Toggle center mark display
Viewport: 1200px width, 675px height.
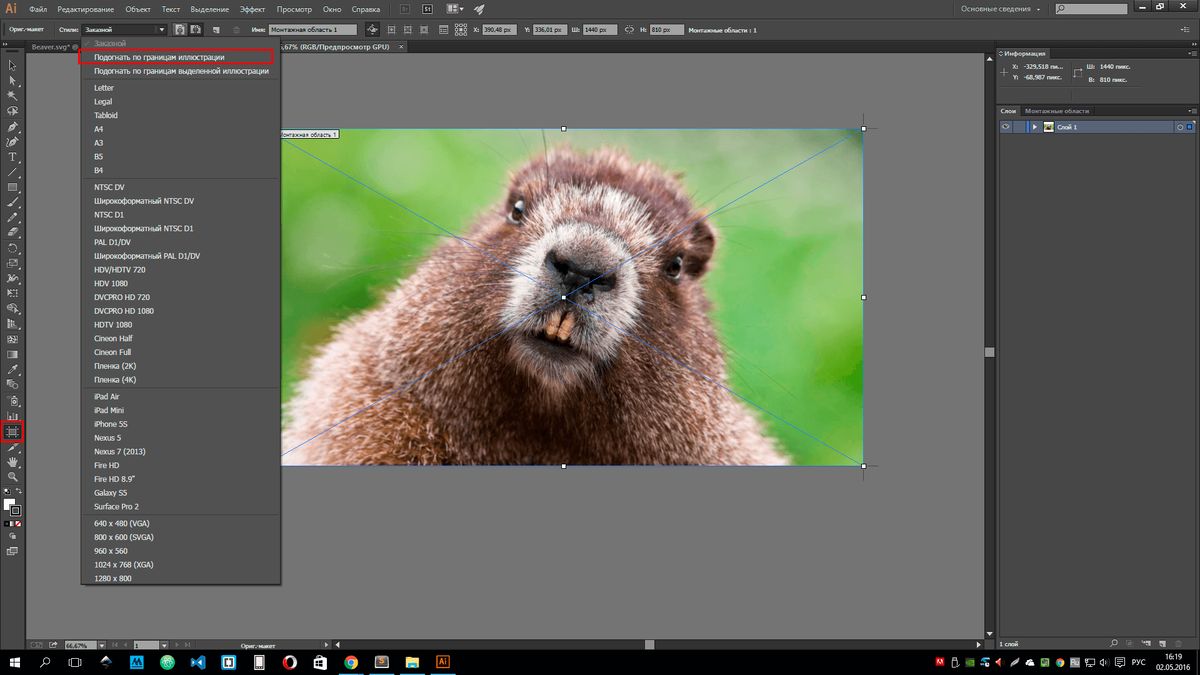pyautogui.click(x=391, y=30)
